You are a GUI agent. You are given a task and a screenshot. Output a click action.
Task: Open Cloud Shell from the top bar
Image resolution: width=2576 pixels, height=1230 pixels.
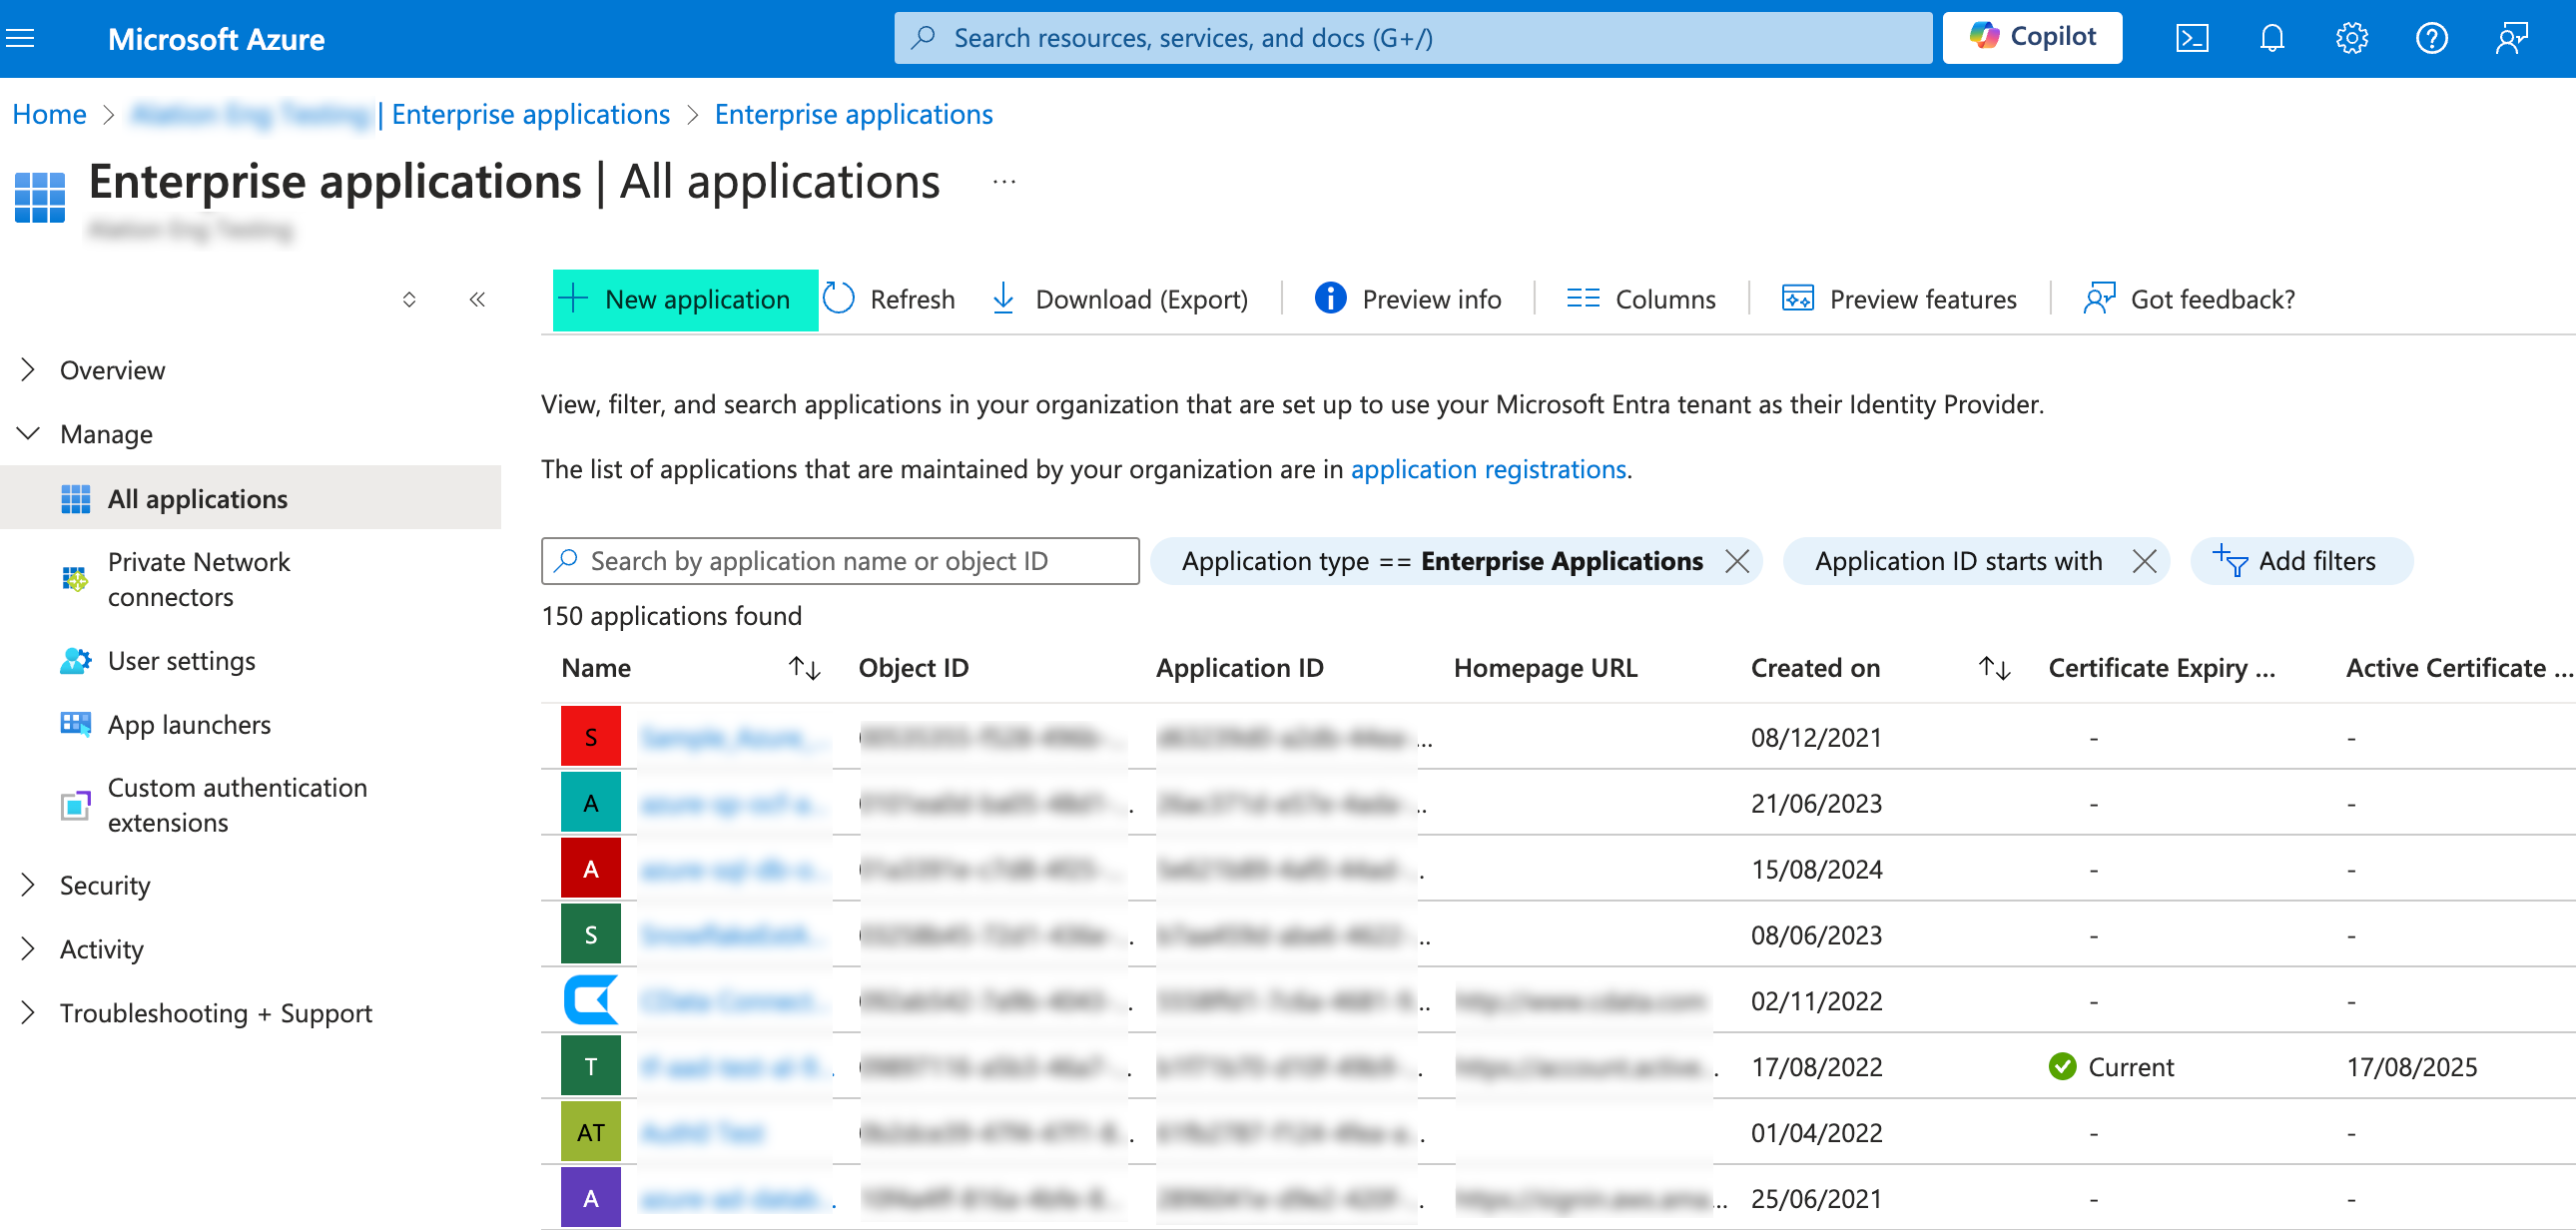pos(2192,38)
